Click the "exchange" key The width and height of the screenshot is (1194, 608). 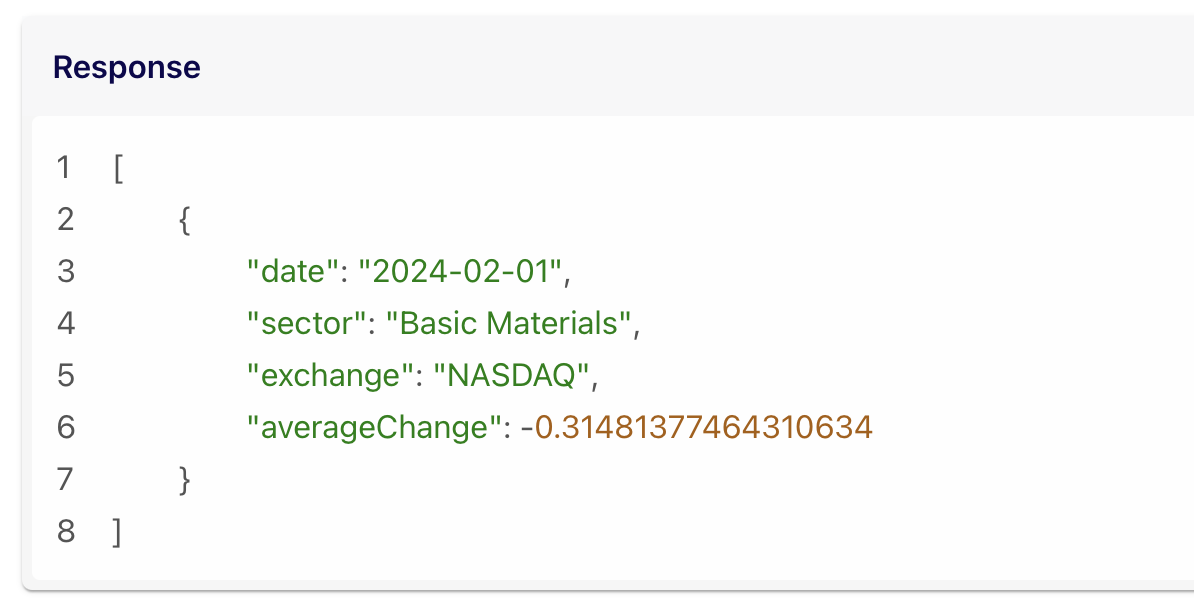pos(323,375)
